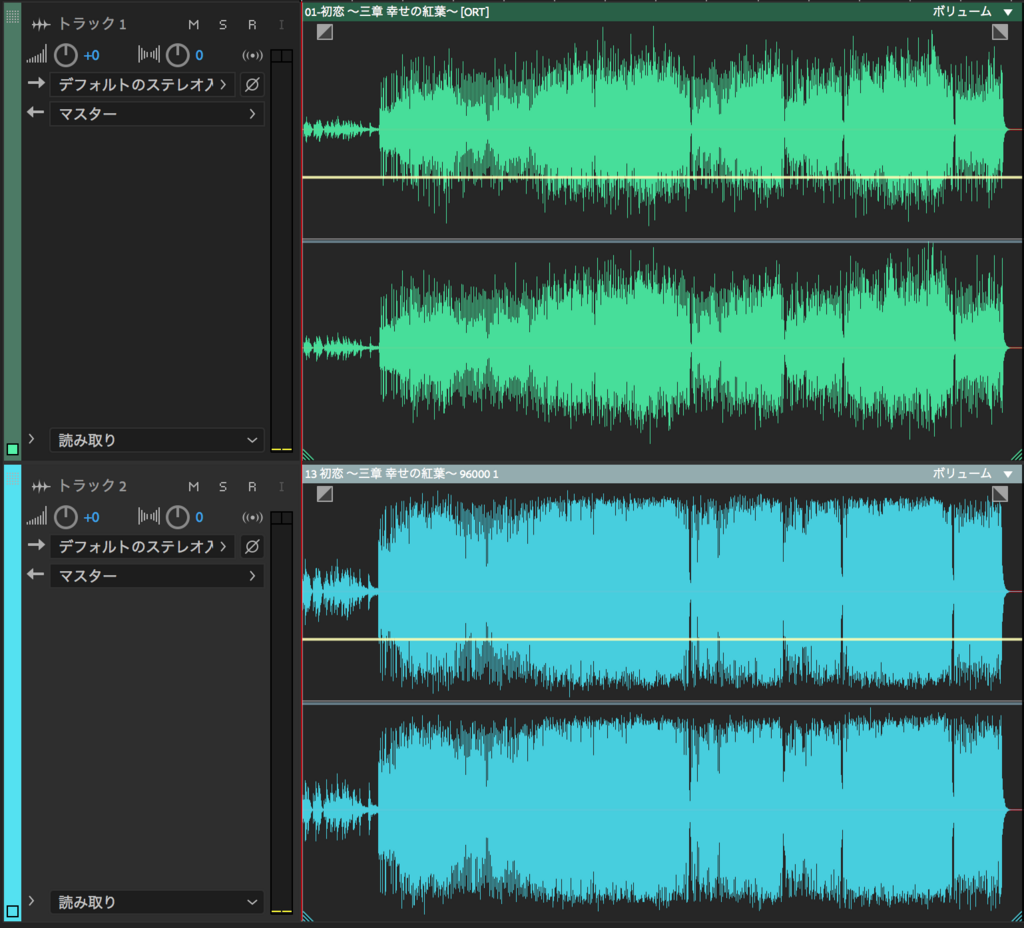Viewport: 1024px width, 928px height.
Task: Click fade-out handle on blue clip
Action: [x=1000, y=494]
